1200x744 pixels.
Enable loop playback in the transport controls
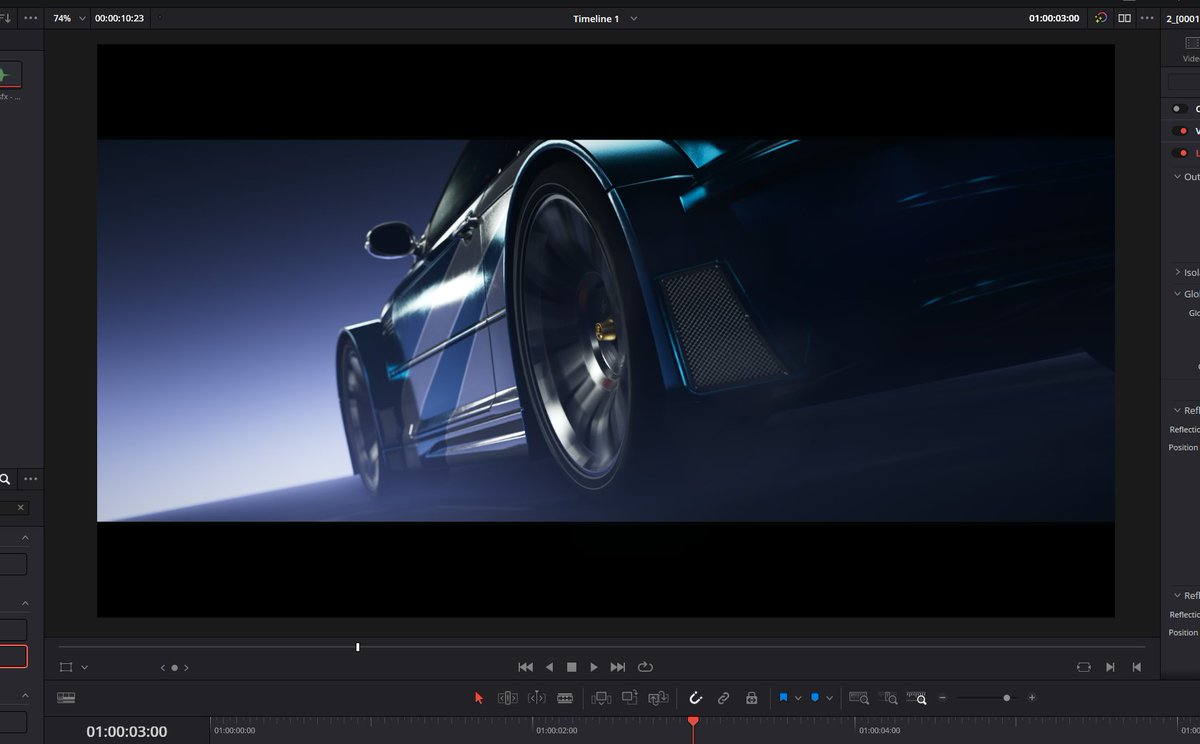coord(645,666)
